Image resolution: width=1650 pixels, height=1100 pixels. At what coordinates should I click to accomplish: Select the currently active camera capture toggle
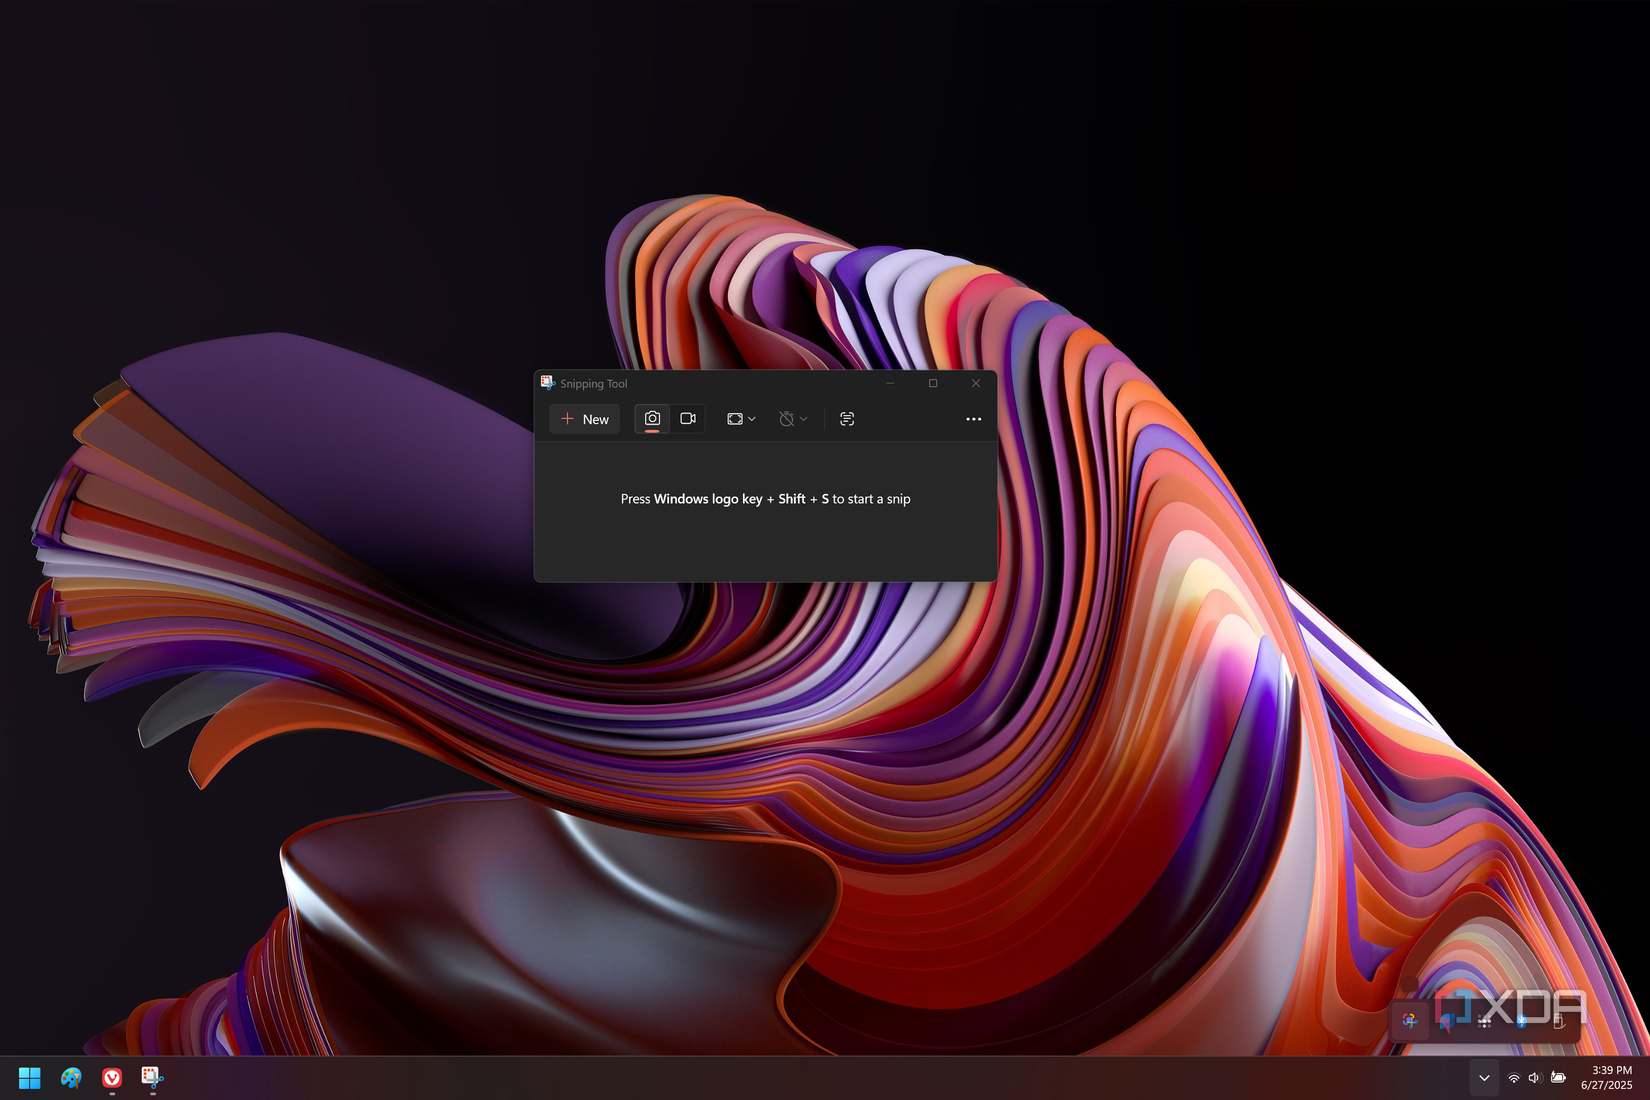pyautogui.click(x=652, y=419)
